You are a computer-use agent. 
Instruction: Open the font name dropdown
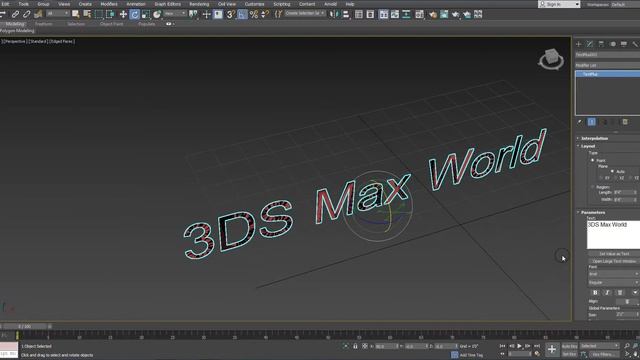point(613,274)
